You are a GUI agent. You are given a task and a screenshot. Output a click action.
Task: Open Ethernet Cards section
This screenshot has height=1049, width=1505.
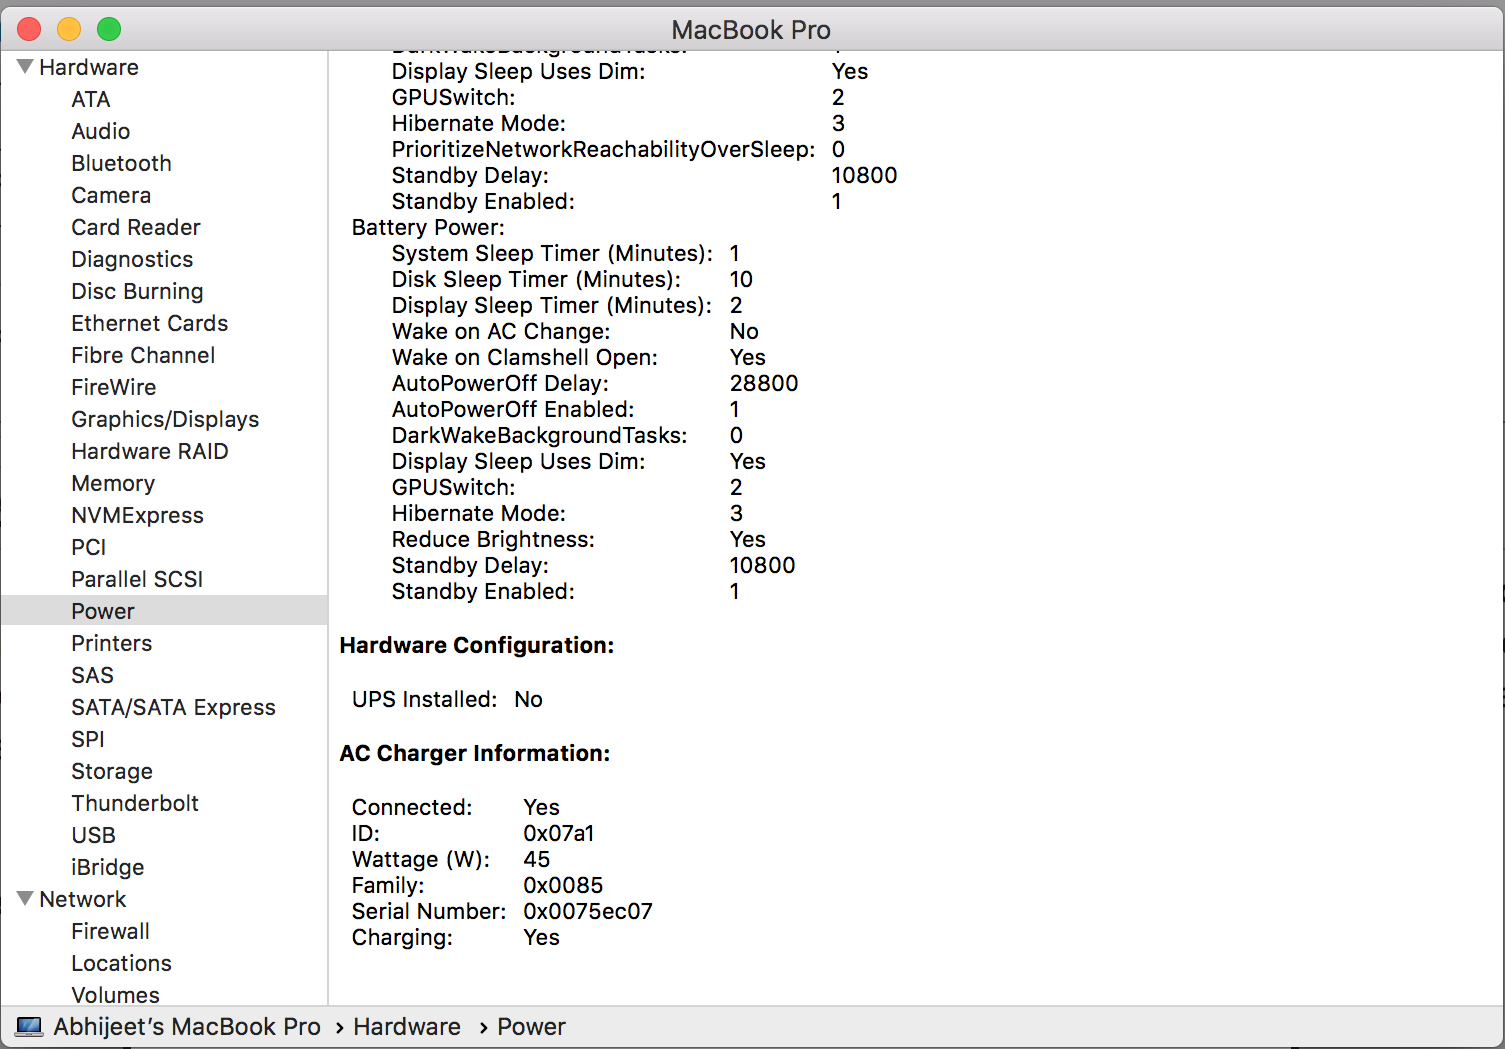[x=150, y=323]
